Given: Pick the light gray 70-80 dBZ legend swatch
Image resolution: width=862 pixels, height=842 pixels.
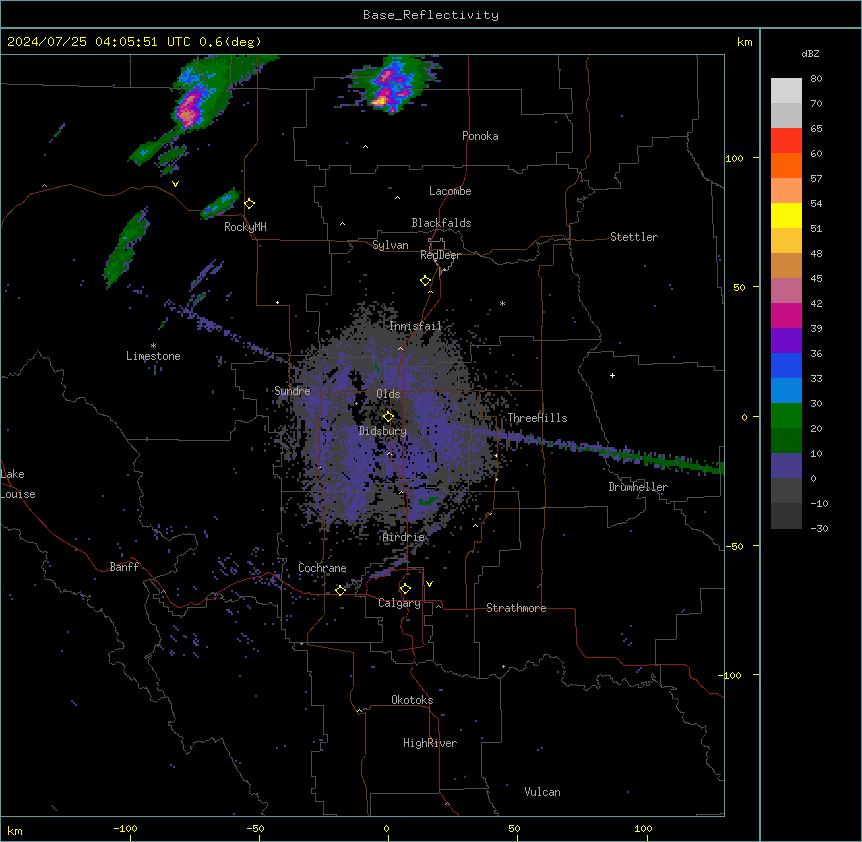Looking at the screenshot, I should [786, 91].
